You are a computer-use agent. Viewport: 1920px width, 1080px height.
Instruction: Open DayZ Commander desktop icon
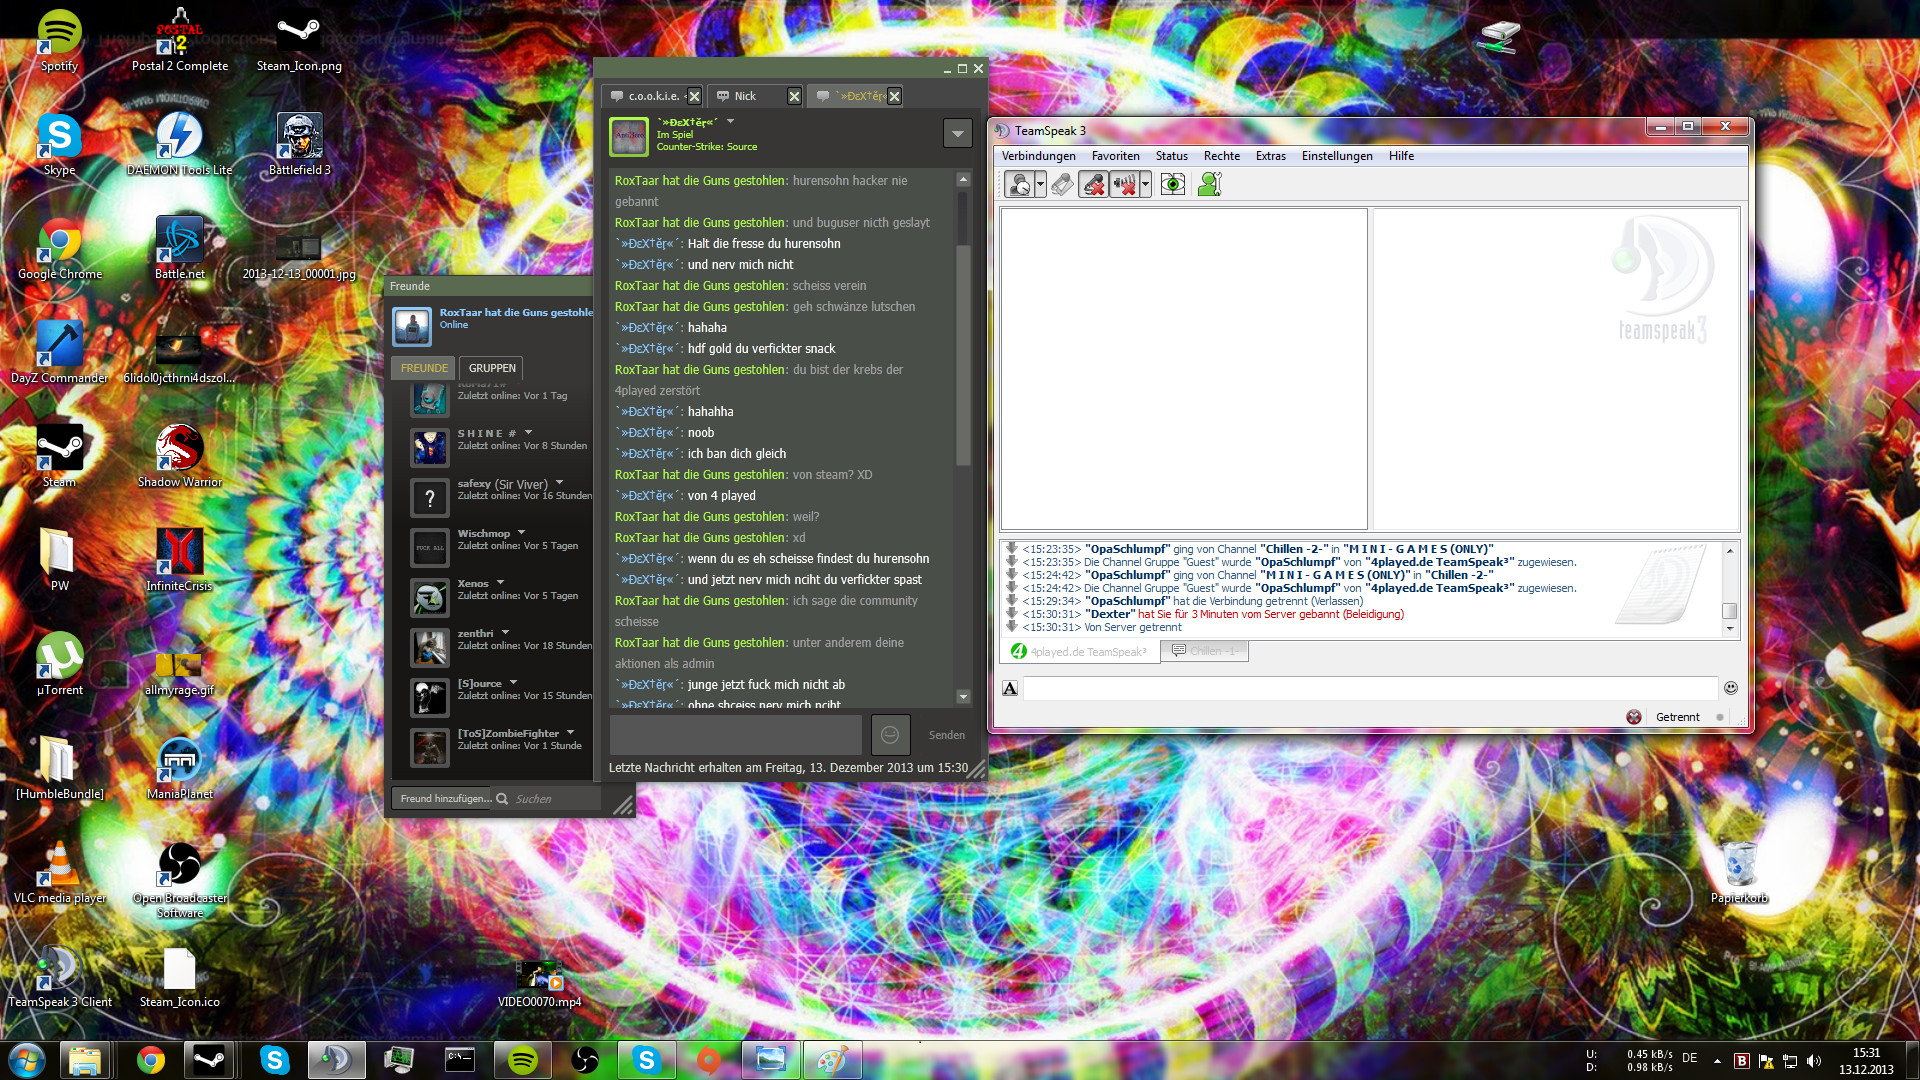[59, 352]
